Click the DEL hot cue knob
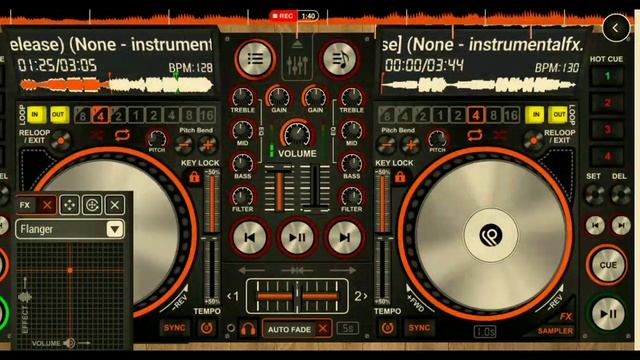Image resolution: width=640 pixels, height=360 pixels. (620, 194)
